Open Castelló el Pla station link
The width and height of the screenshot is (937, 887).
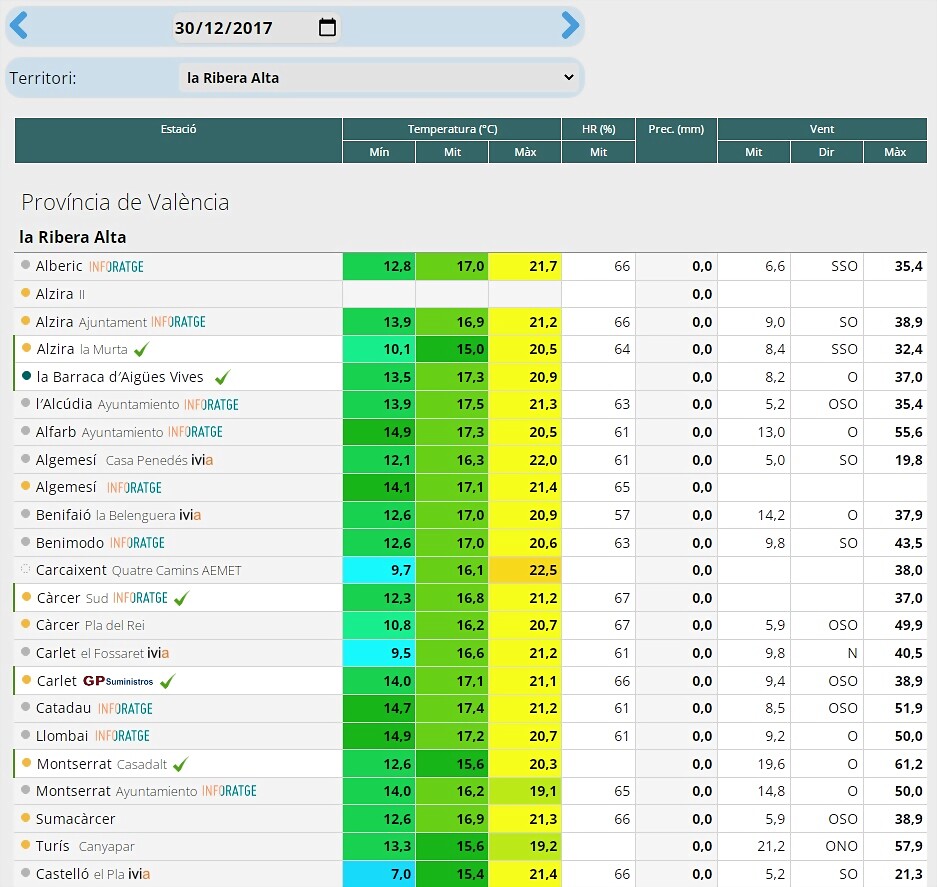coord(81,874)
